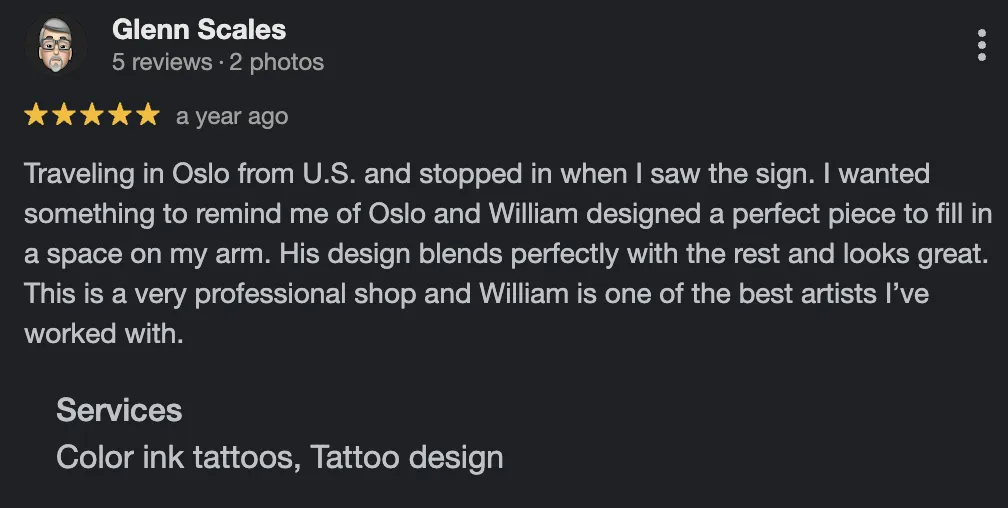Click 'Color ink tattoos' service text
This screenshot has width=1008, height=508.
point(176,457)
